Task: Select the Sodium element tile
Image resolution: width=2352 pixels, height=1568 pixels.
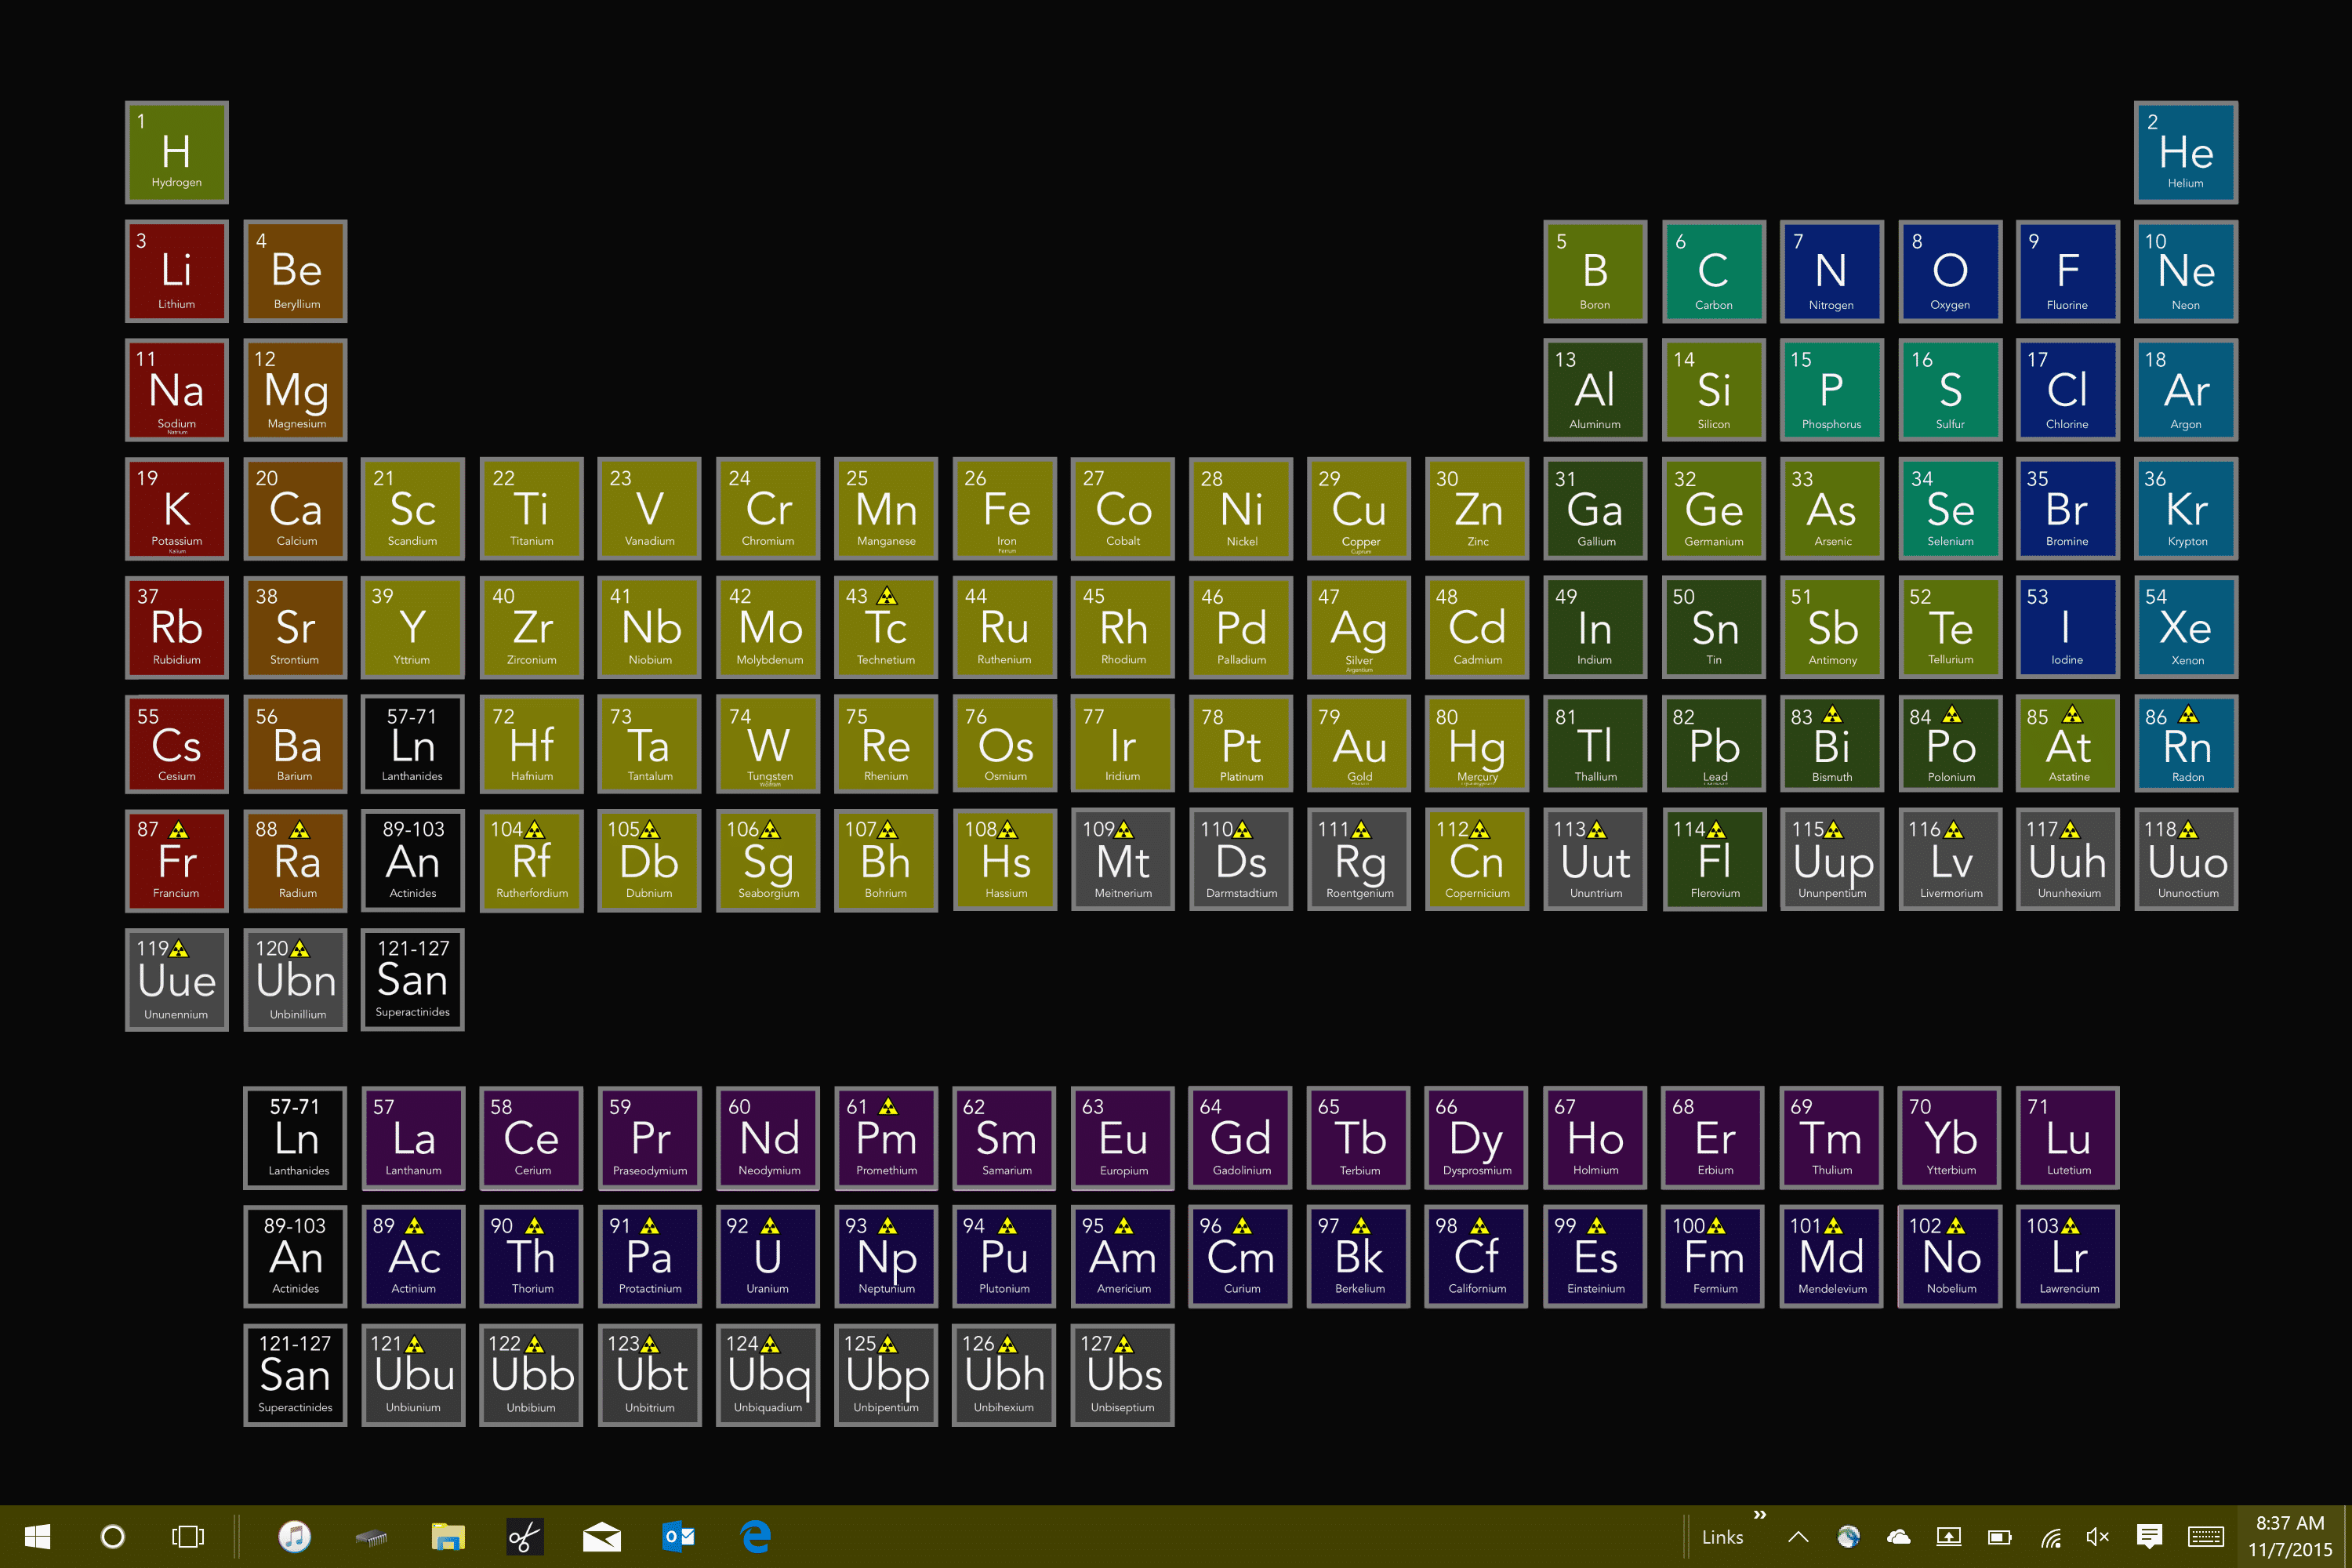Action: [176, 390]
